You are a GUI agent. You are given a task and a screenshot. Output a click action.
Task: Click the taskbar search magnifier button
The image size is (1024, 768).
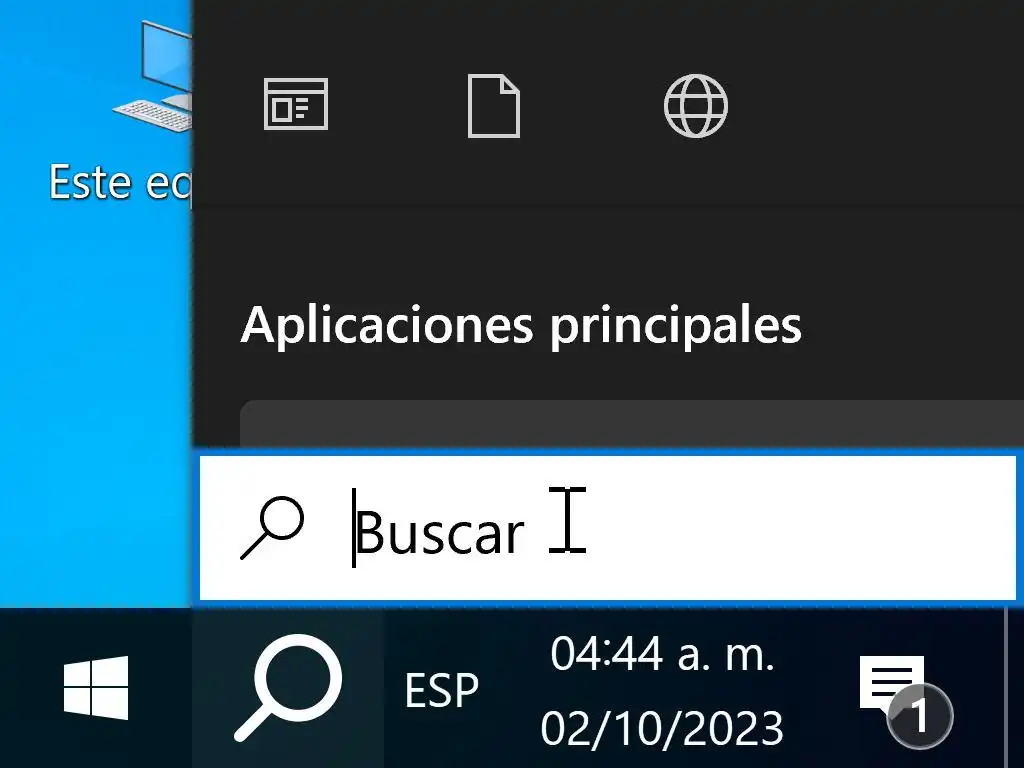point(288,688)
